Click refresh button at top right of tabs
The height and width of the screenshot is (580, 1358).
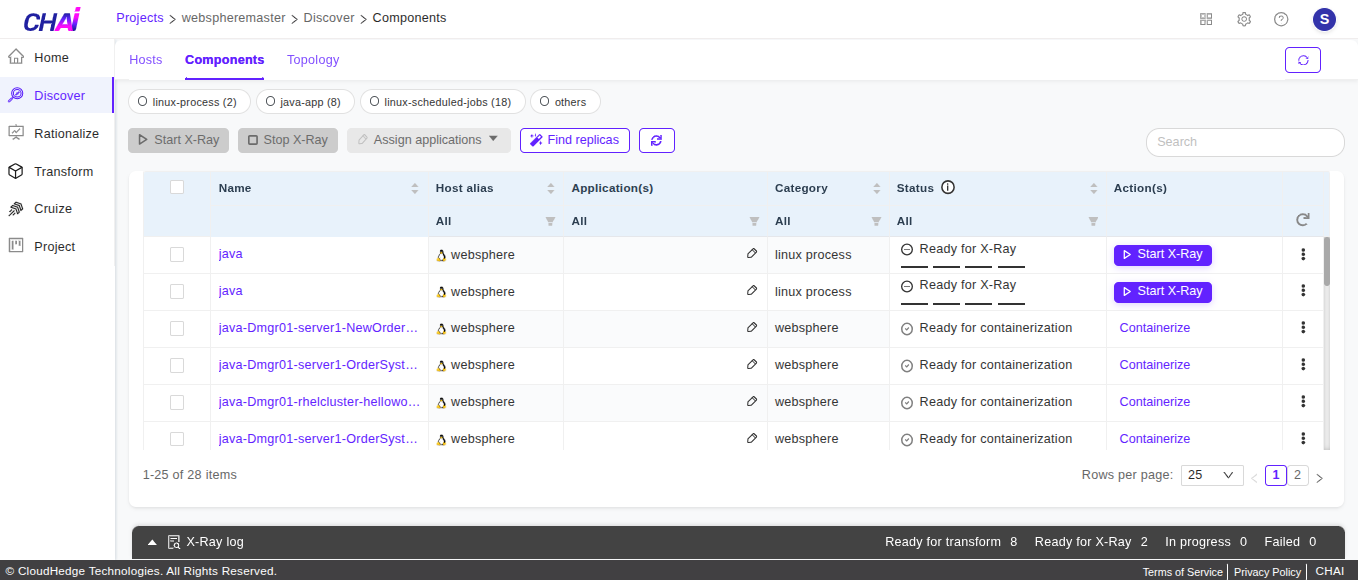1303,60
